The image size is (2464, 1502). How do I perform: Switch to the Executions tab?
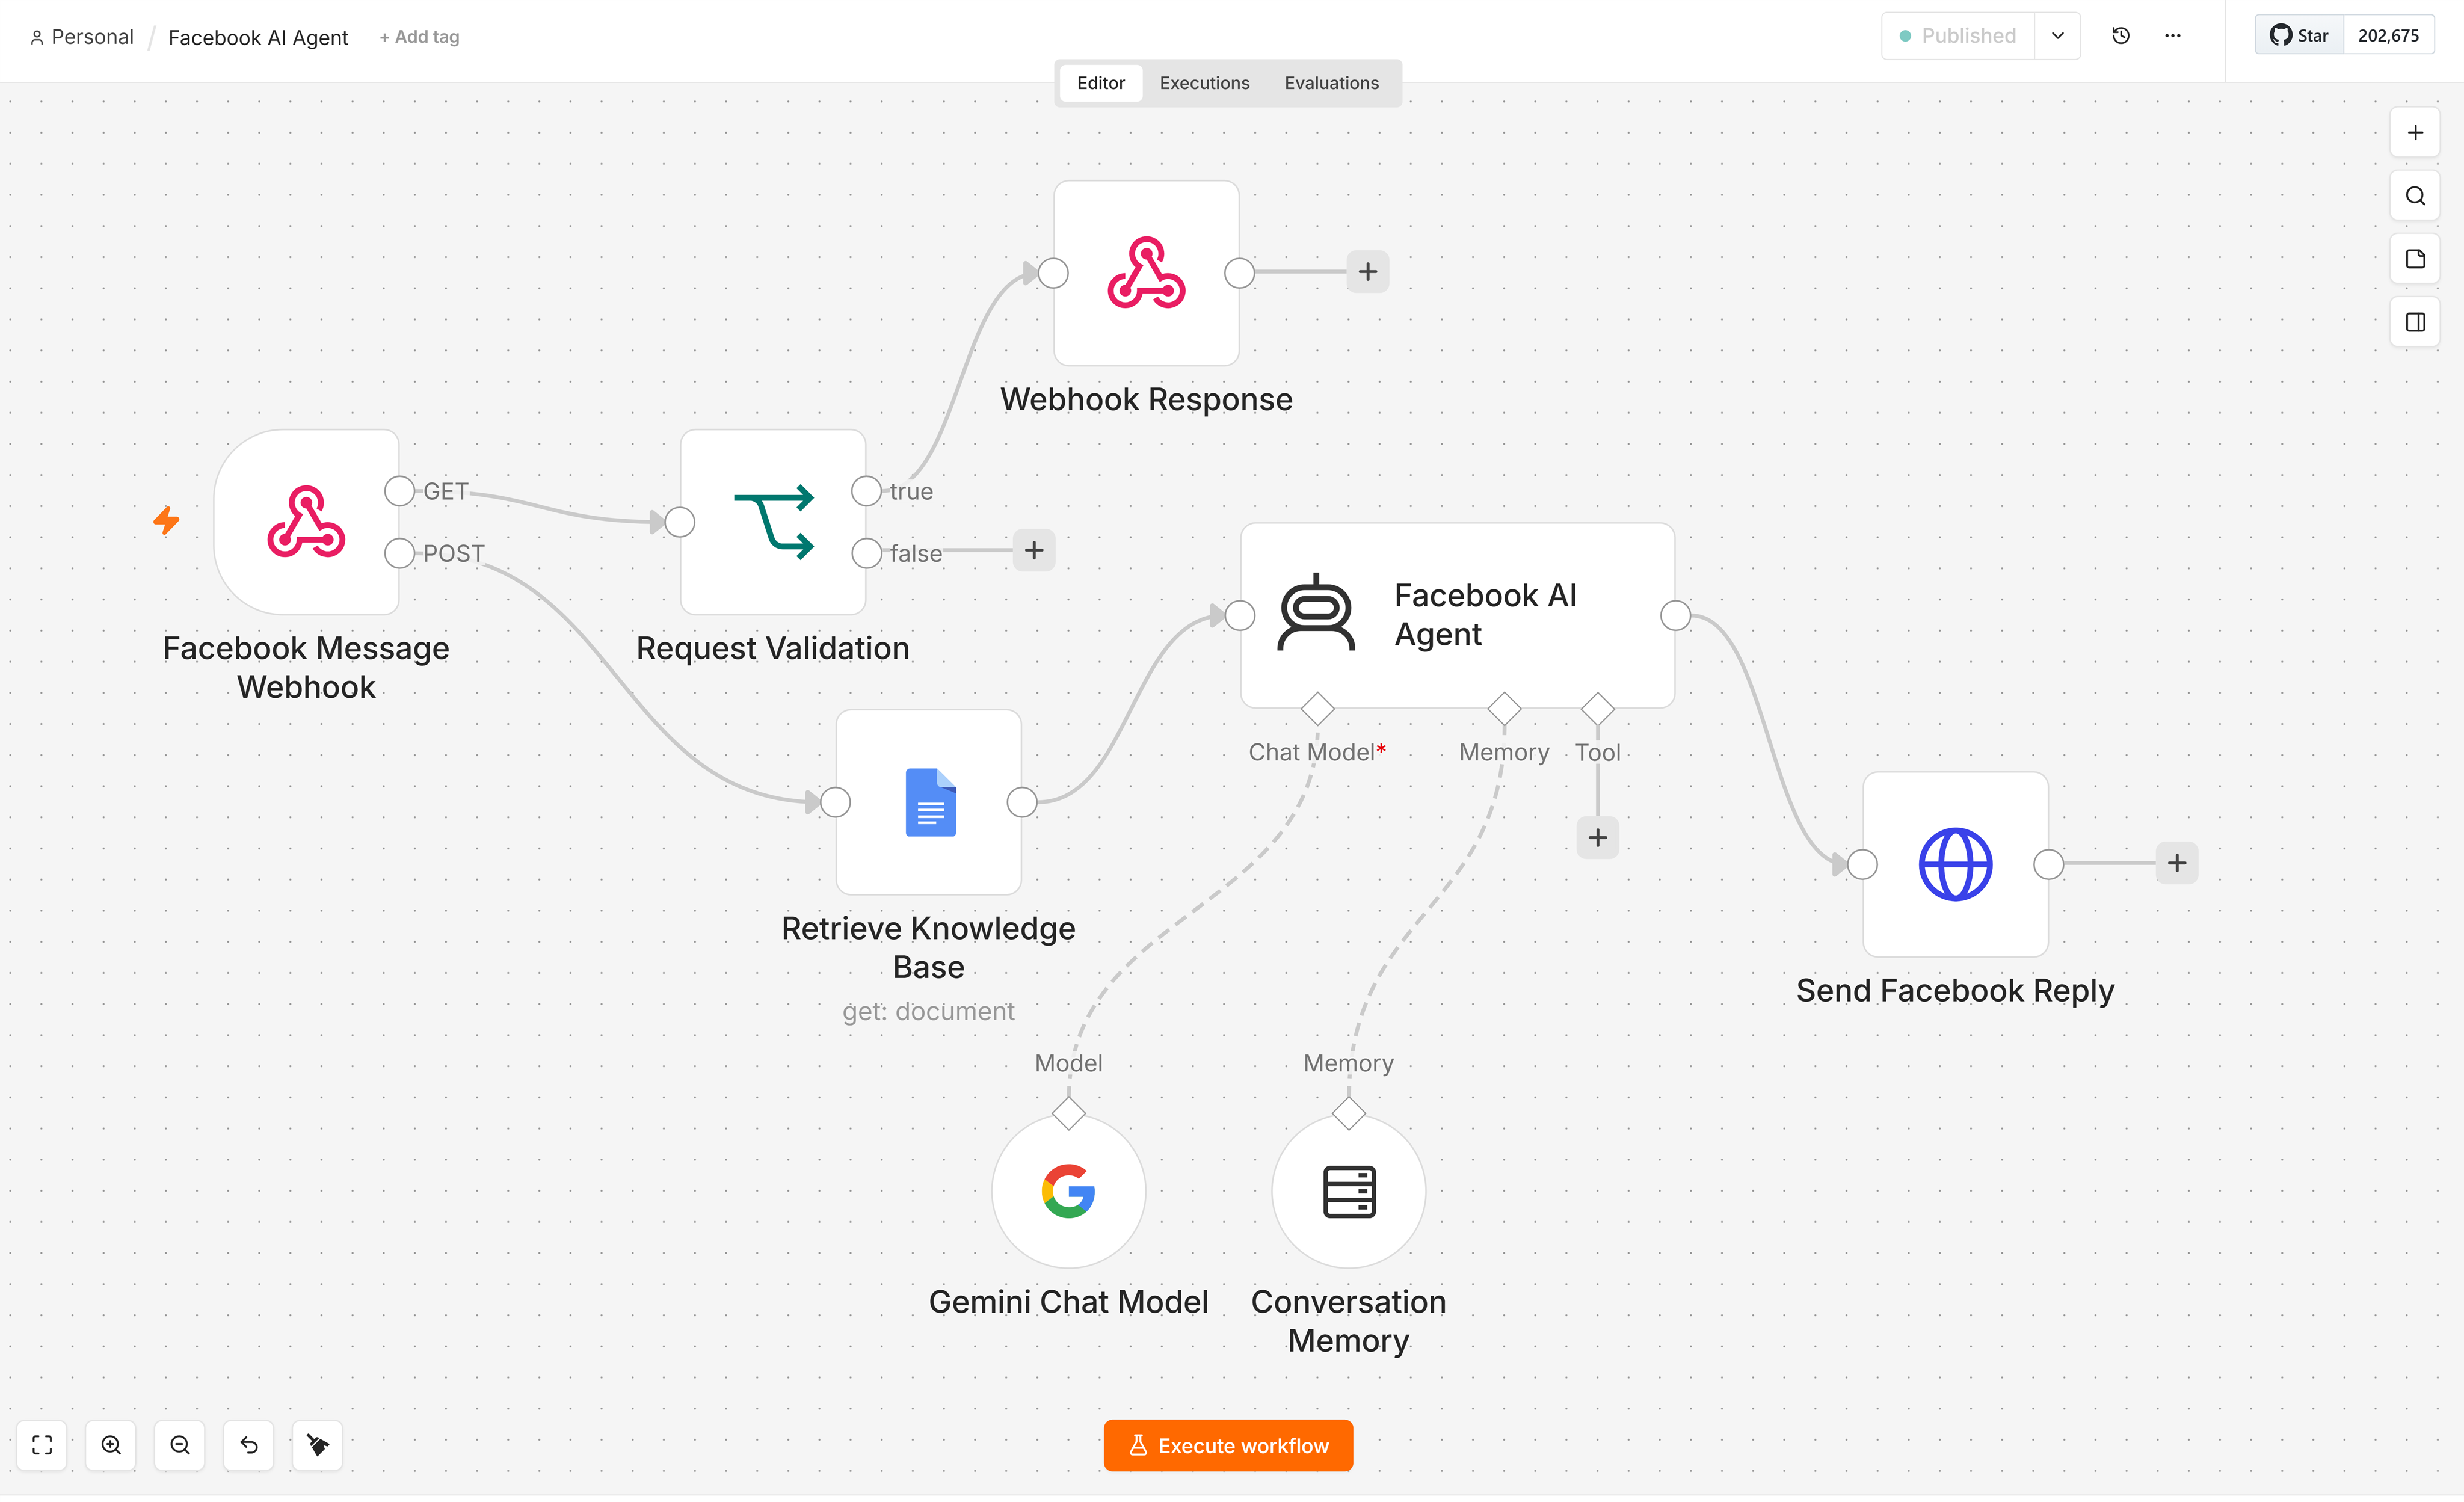[x=1204, y=83]
